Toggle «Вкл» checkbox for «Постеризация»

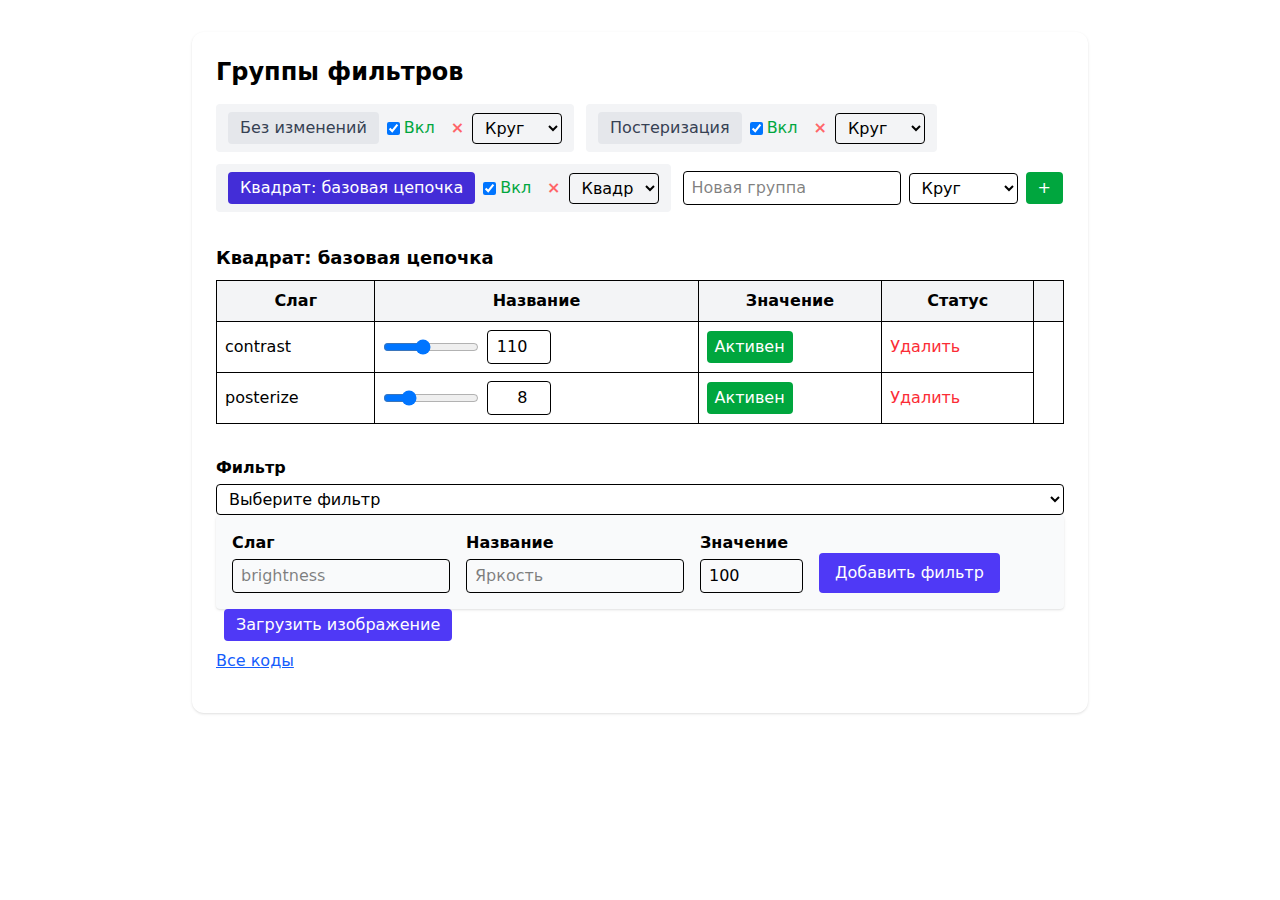coord(757,128)
